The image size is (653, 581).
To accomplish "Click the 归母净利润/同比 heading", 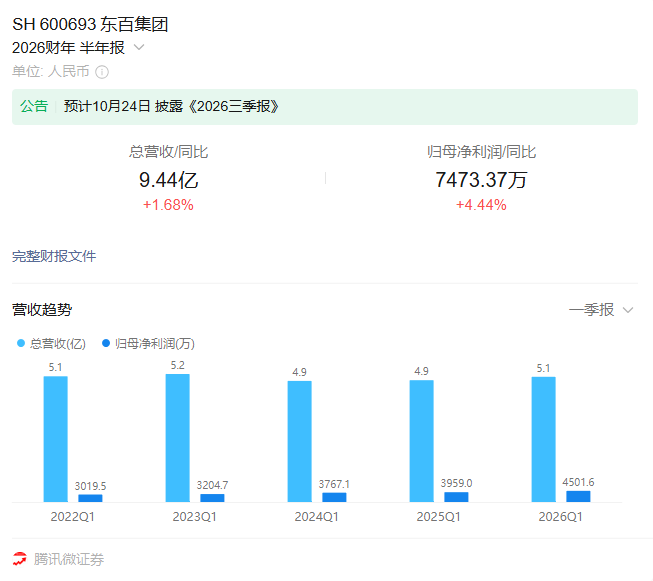I will (x=481, y=152).
